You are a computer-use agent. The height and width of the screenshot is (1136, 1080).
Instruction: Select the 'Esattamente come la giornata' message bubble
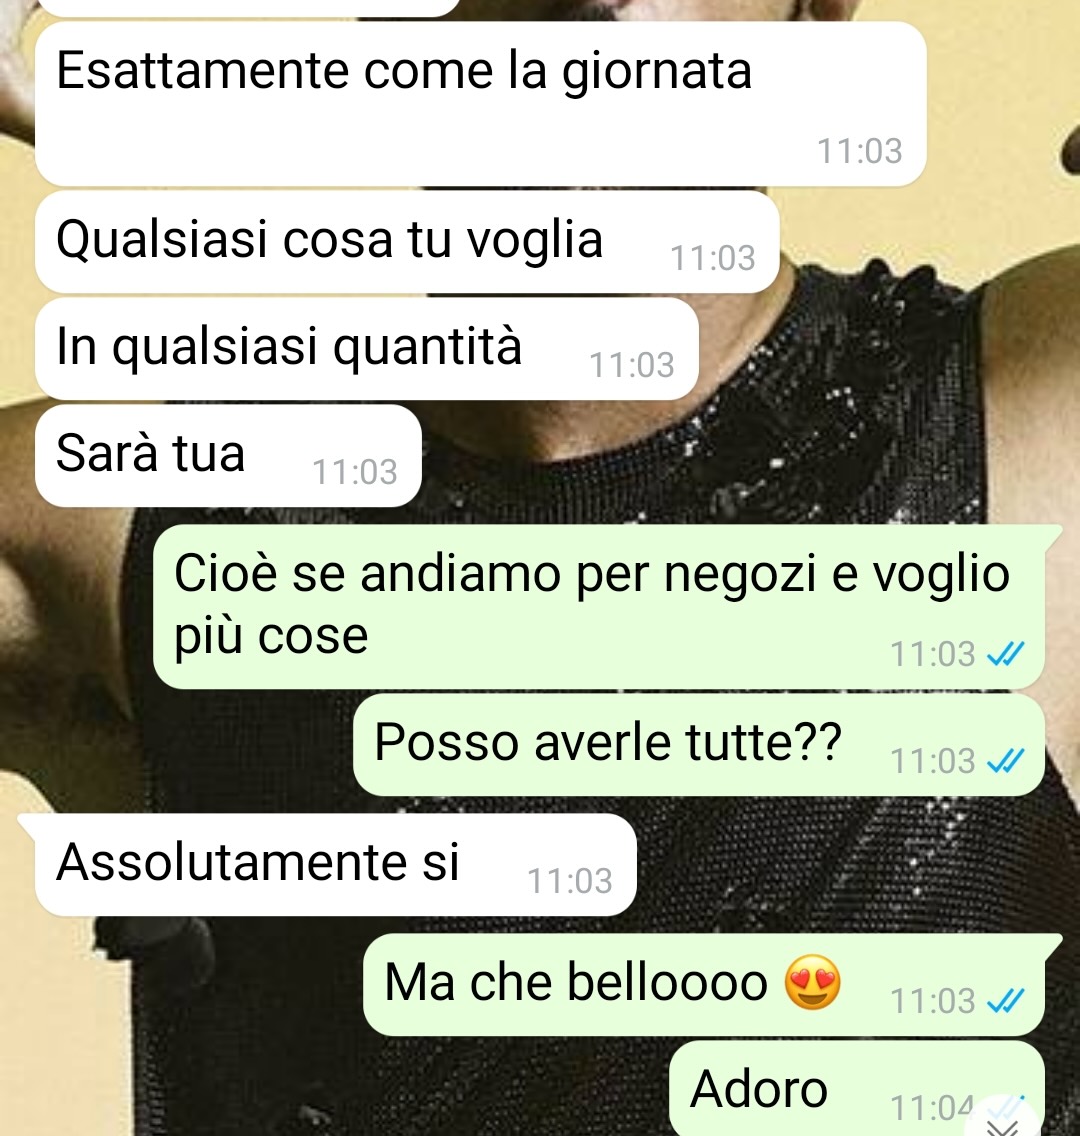click(x=481, y=104)
